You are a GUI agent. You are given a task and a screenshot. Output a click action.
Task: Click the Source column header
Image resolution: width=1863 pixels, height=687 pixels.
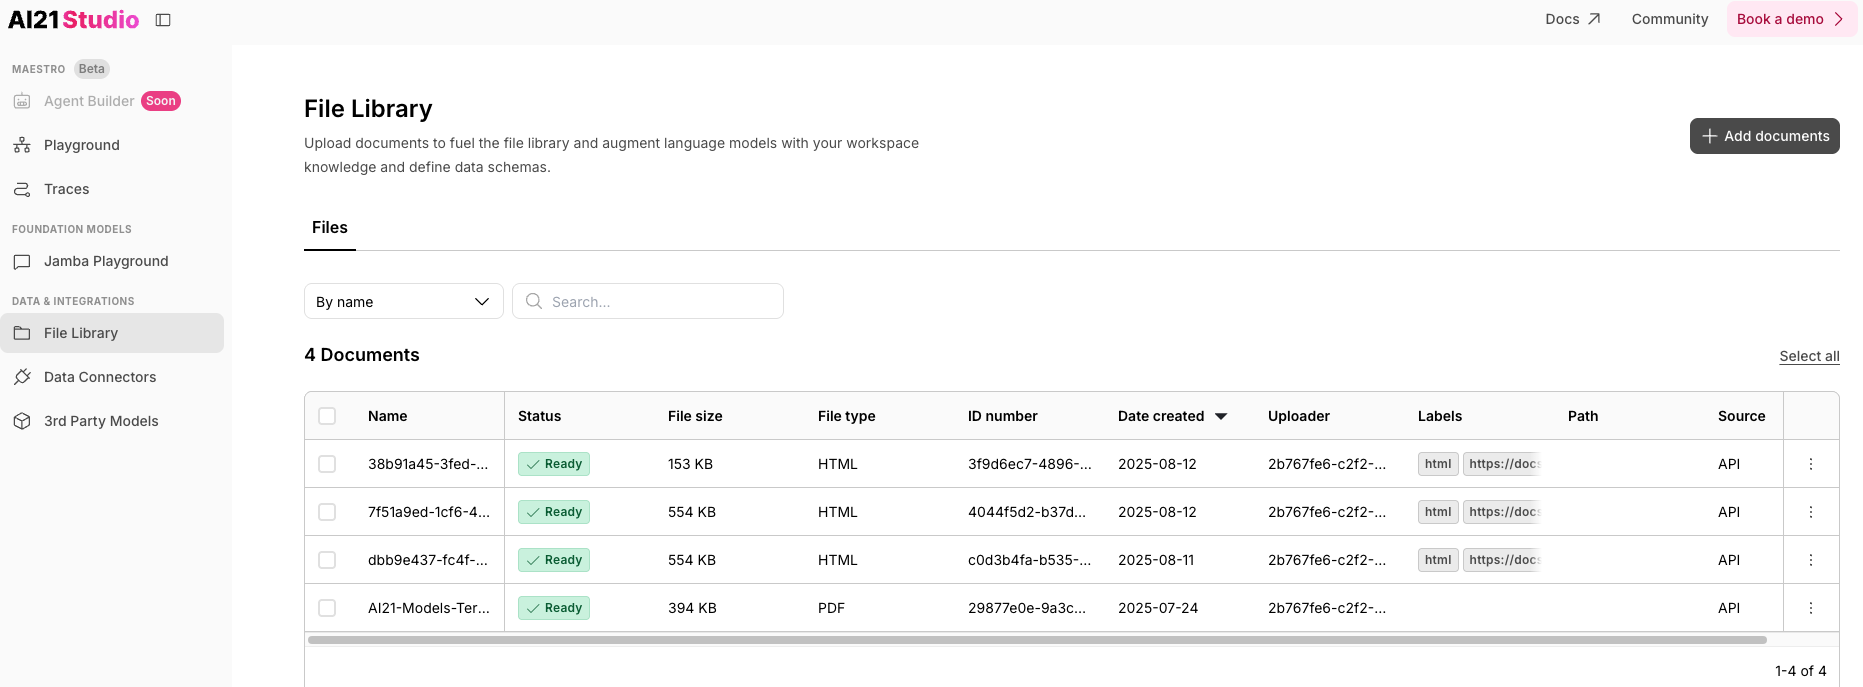click(x=1742, y=416)
